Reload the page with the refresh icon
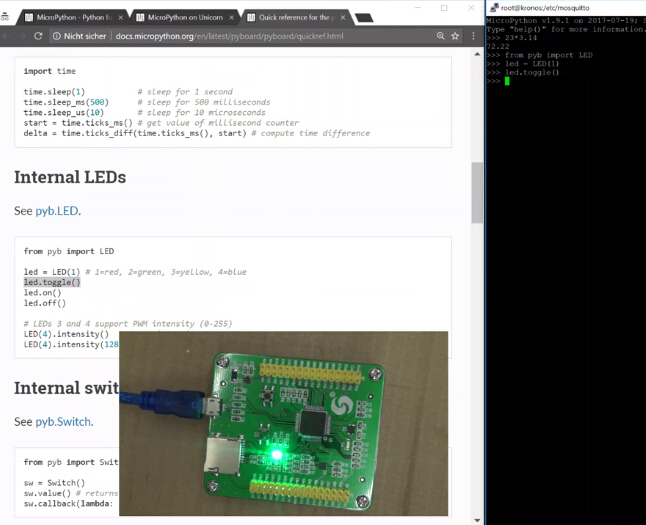Image resolution: width=646 pixels, height=525 pixels. point(39,36)
